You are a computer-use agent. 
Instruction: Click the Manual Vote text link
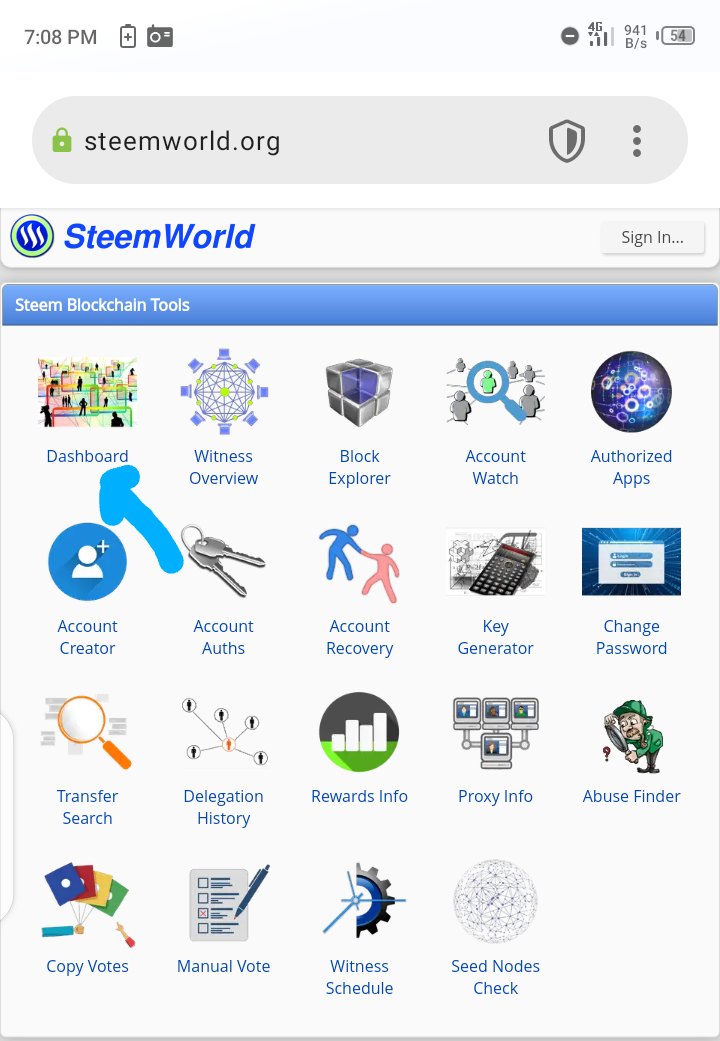click(224, 966)
